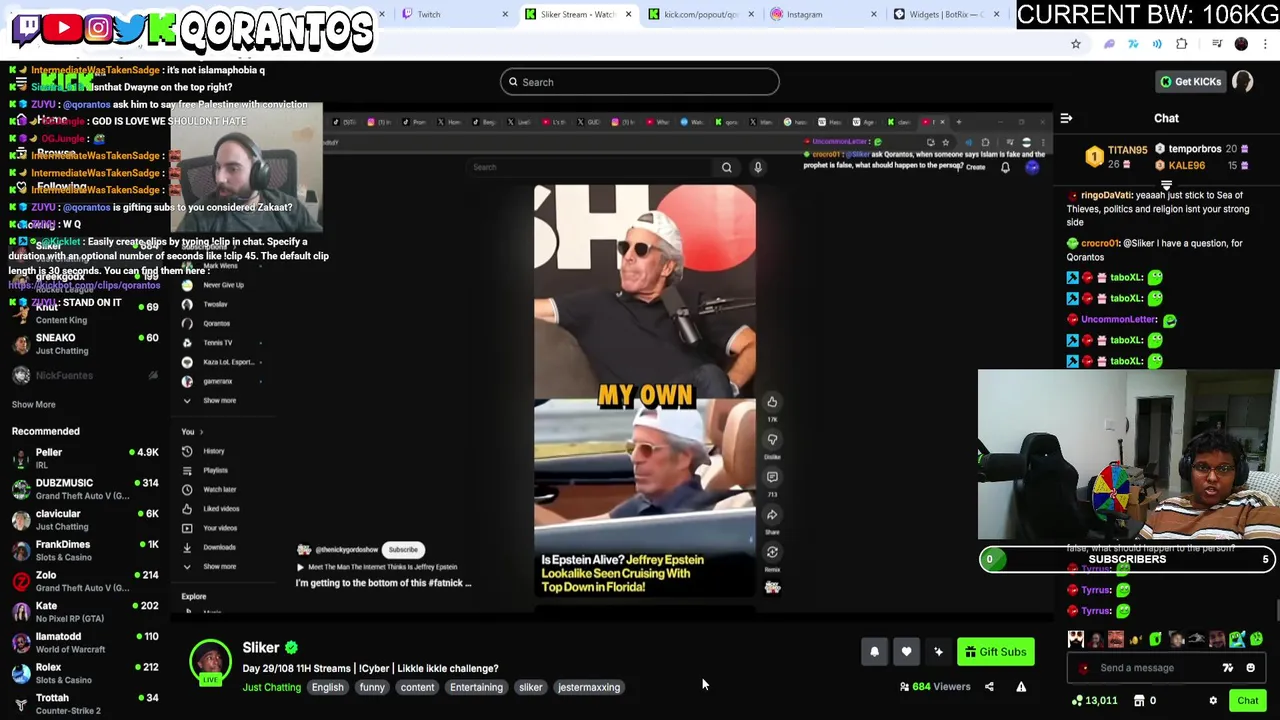This screenshot has height=720, width=1280.
Task: Open recommended channel clavicular
Action: tap(85, 520)
